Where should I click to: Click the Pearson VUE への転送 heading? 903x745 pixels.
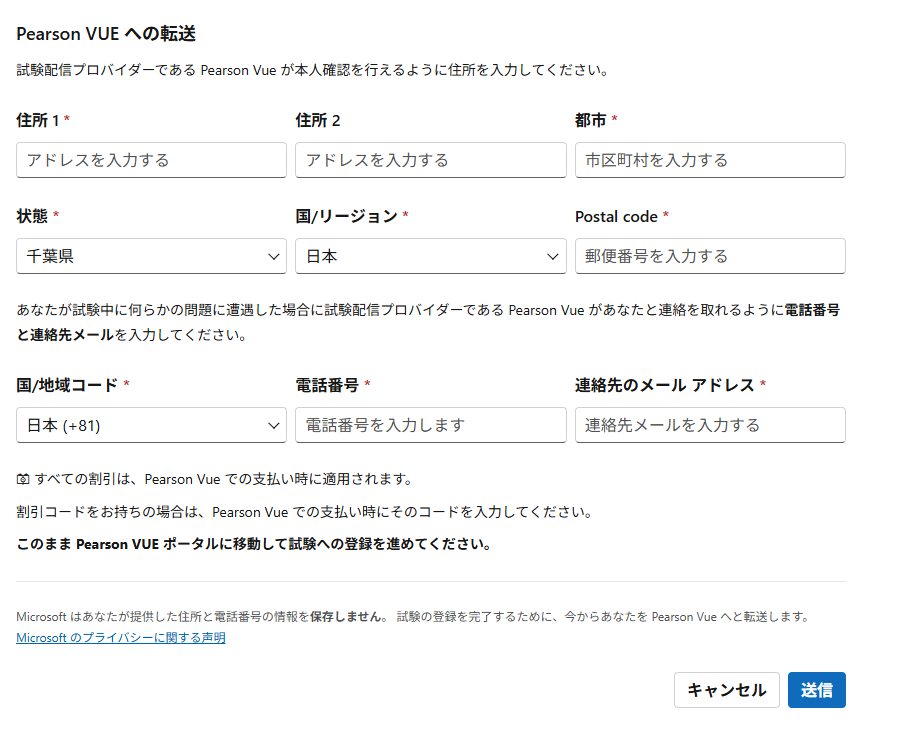(106, 34)
